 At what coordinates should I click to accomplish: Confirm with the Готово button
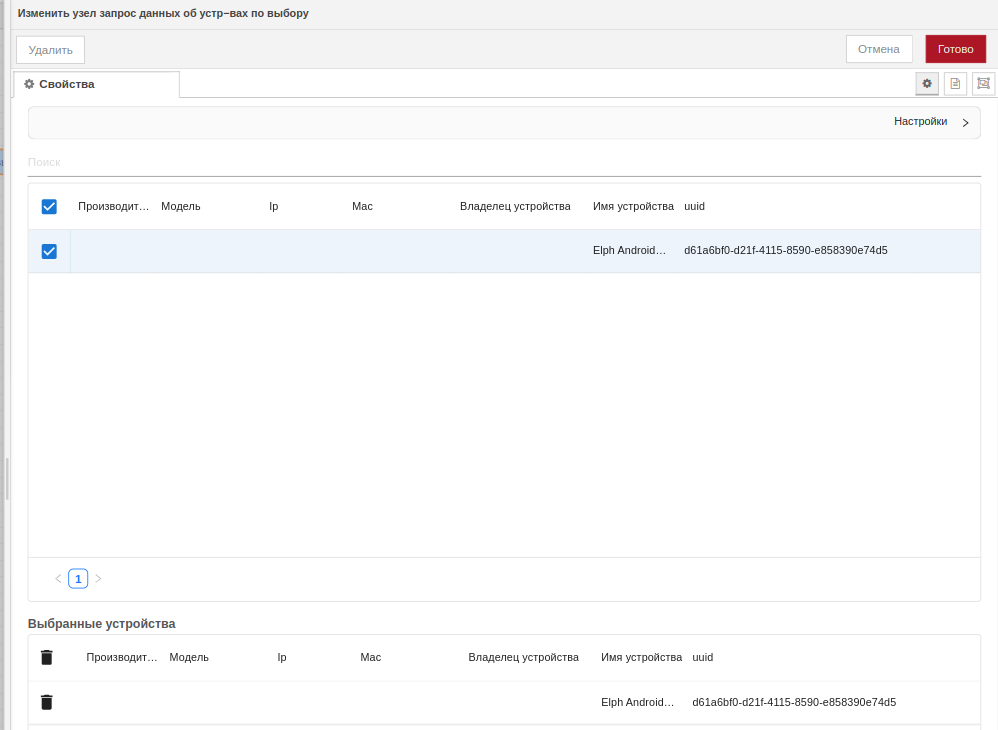coord(955,49)
